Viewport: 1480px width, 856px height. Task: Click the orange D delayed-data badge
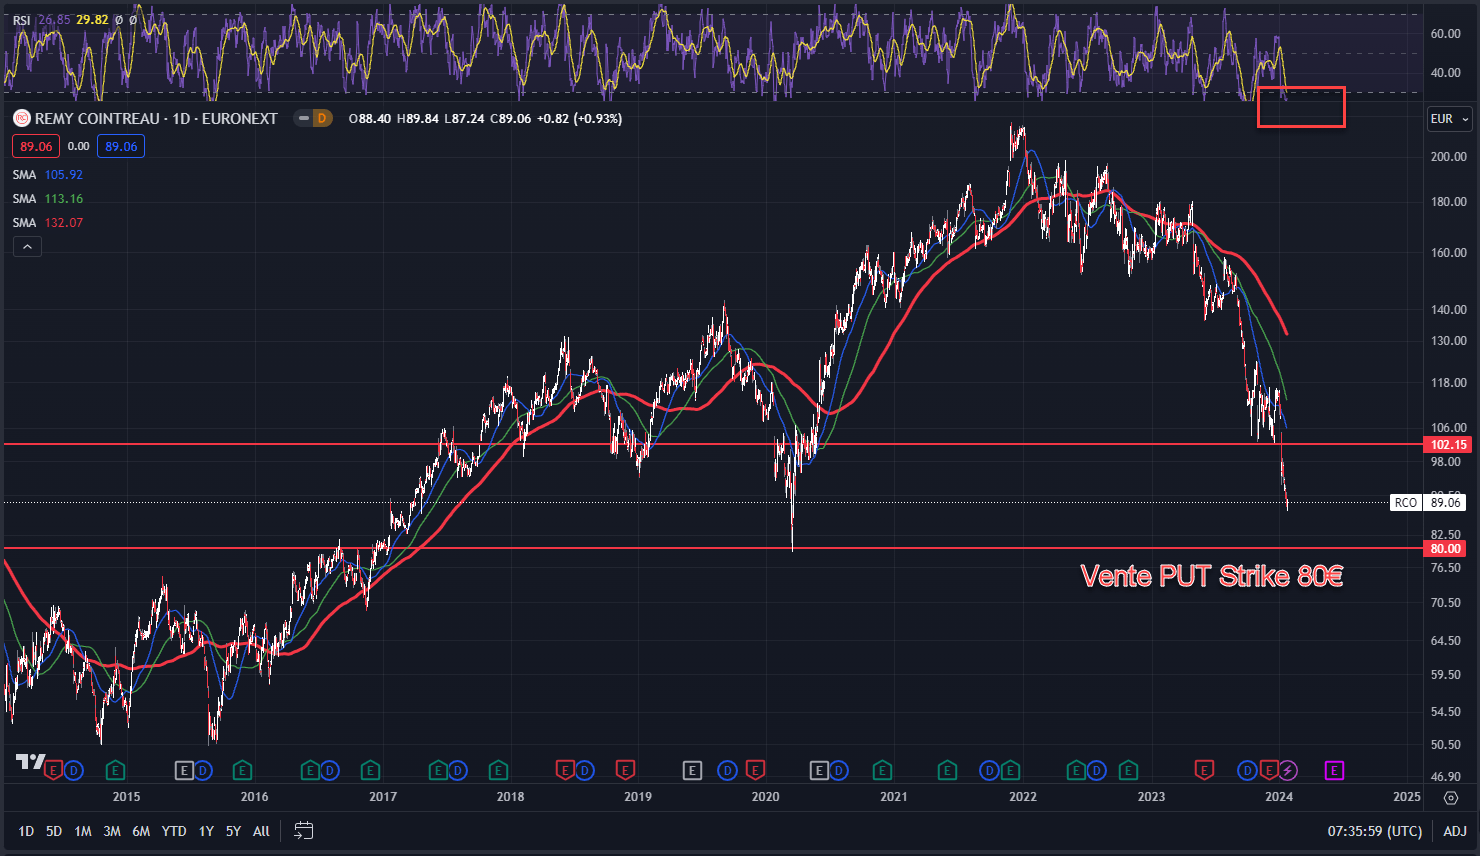tap(322, 118)
